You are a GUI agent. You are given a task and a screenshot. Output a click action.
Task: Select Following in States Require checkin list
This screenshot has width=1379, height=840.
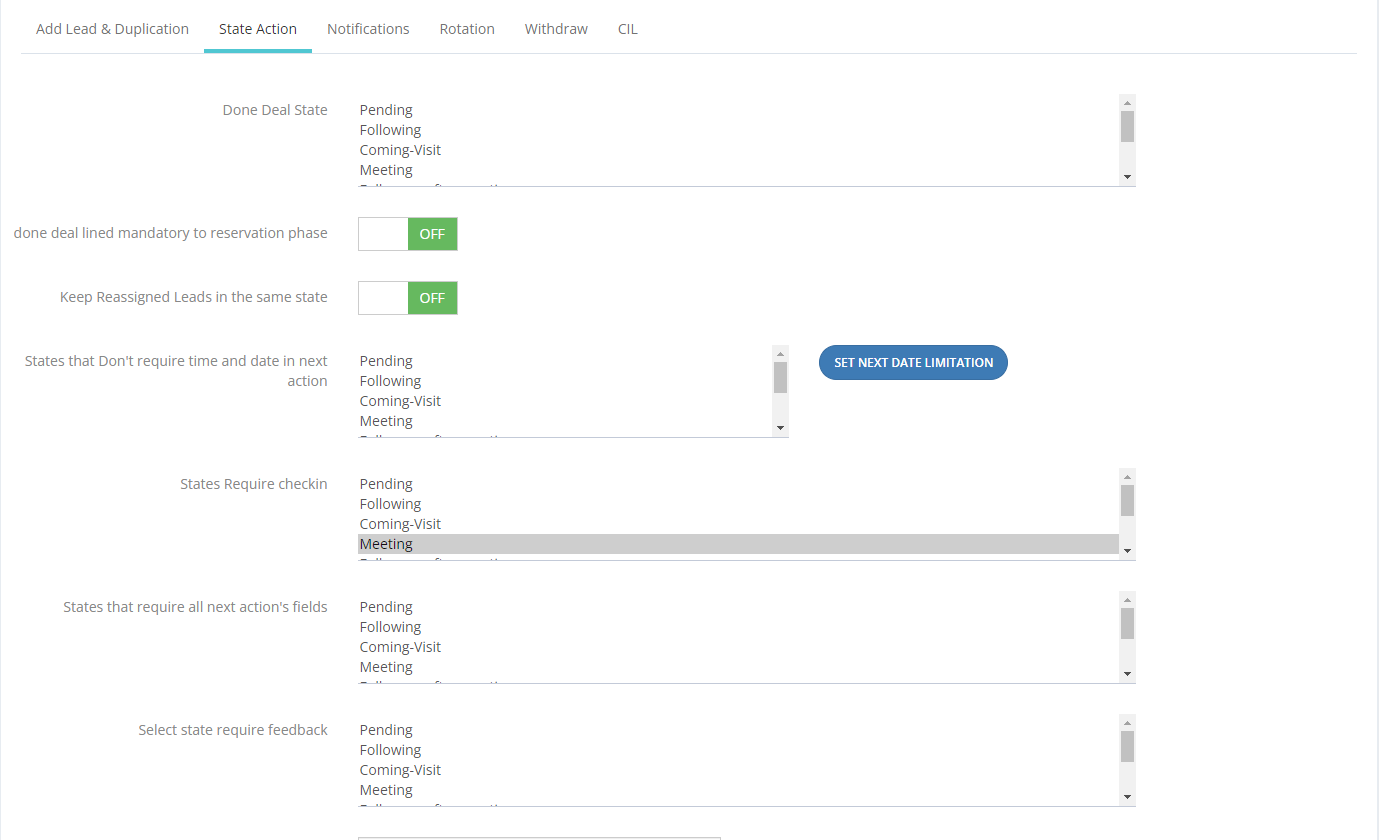coord(738,504)
